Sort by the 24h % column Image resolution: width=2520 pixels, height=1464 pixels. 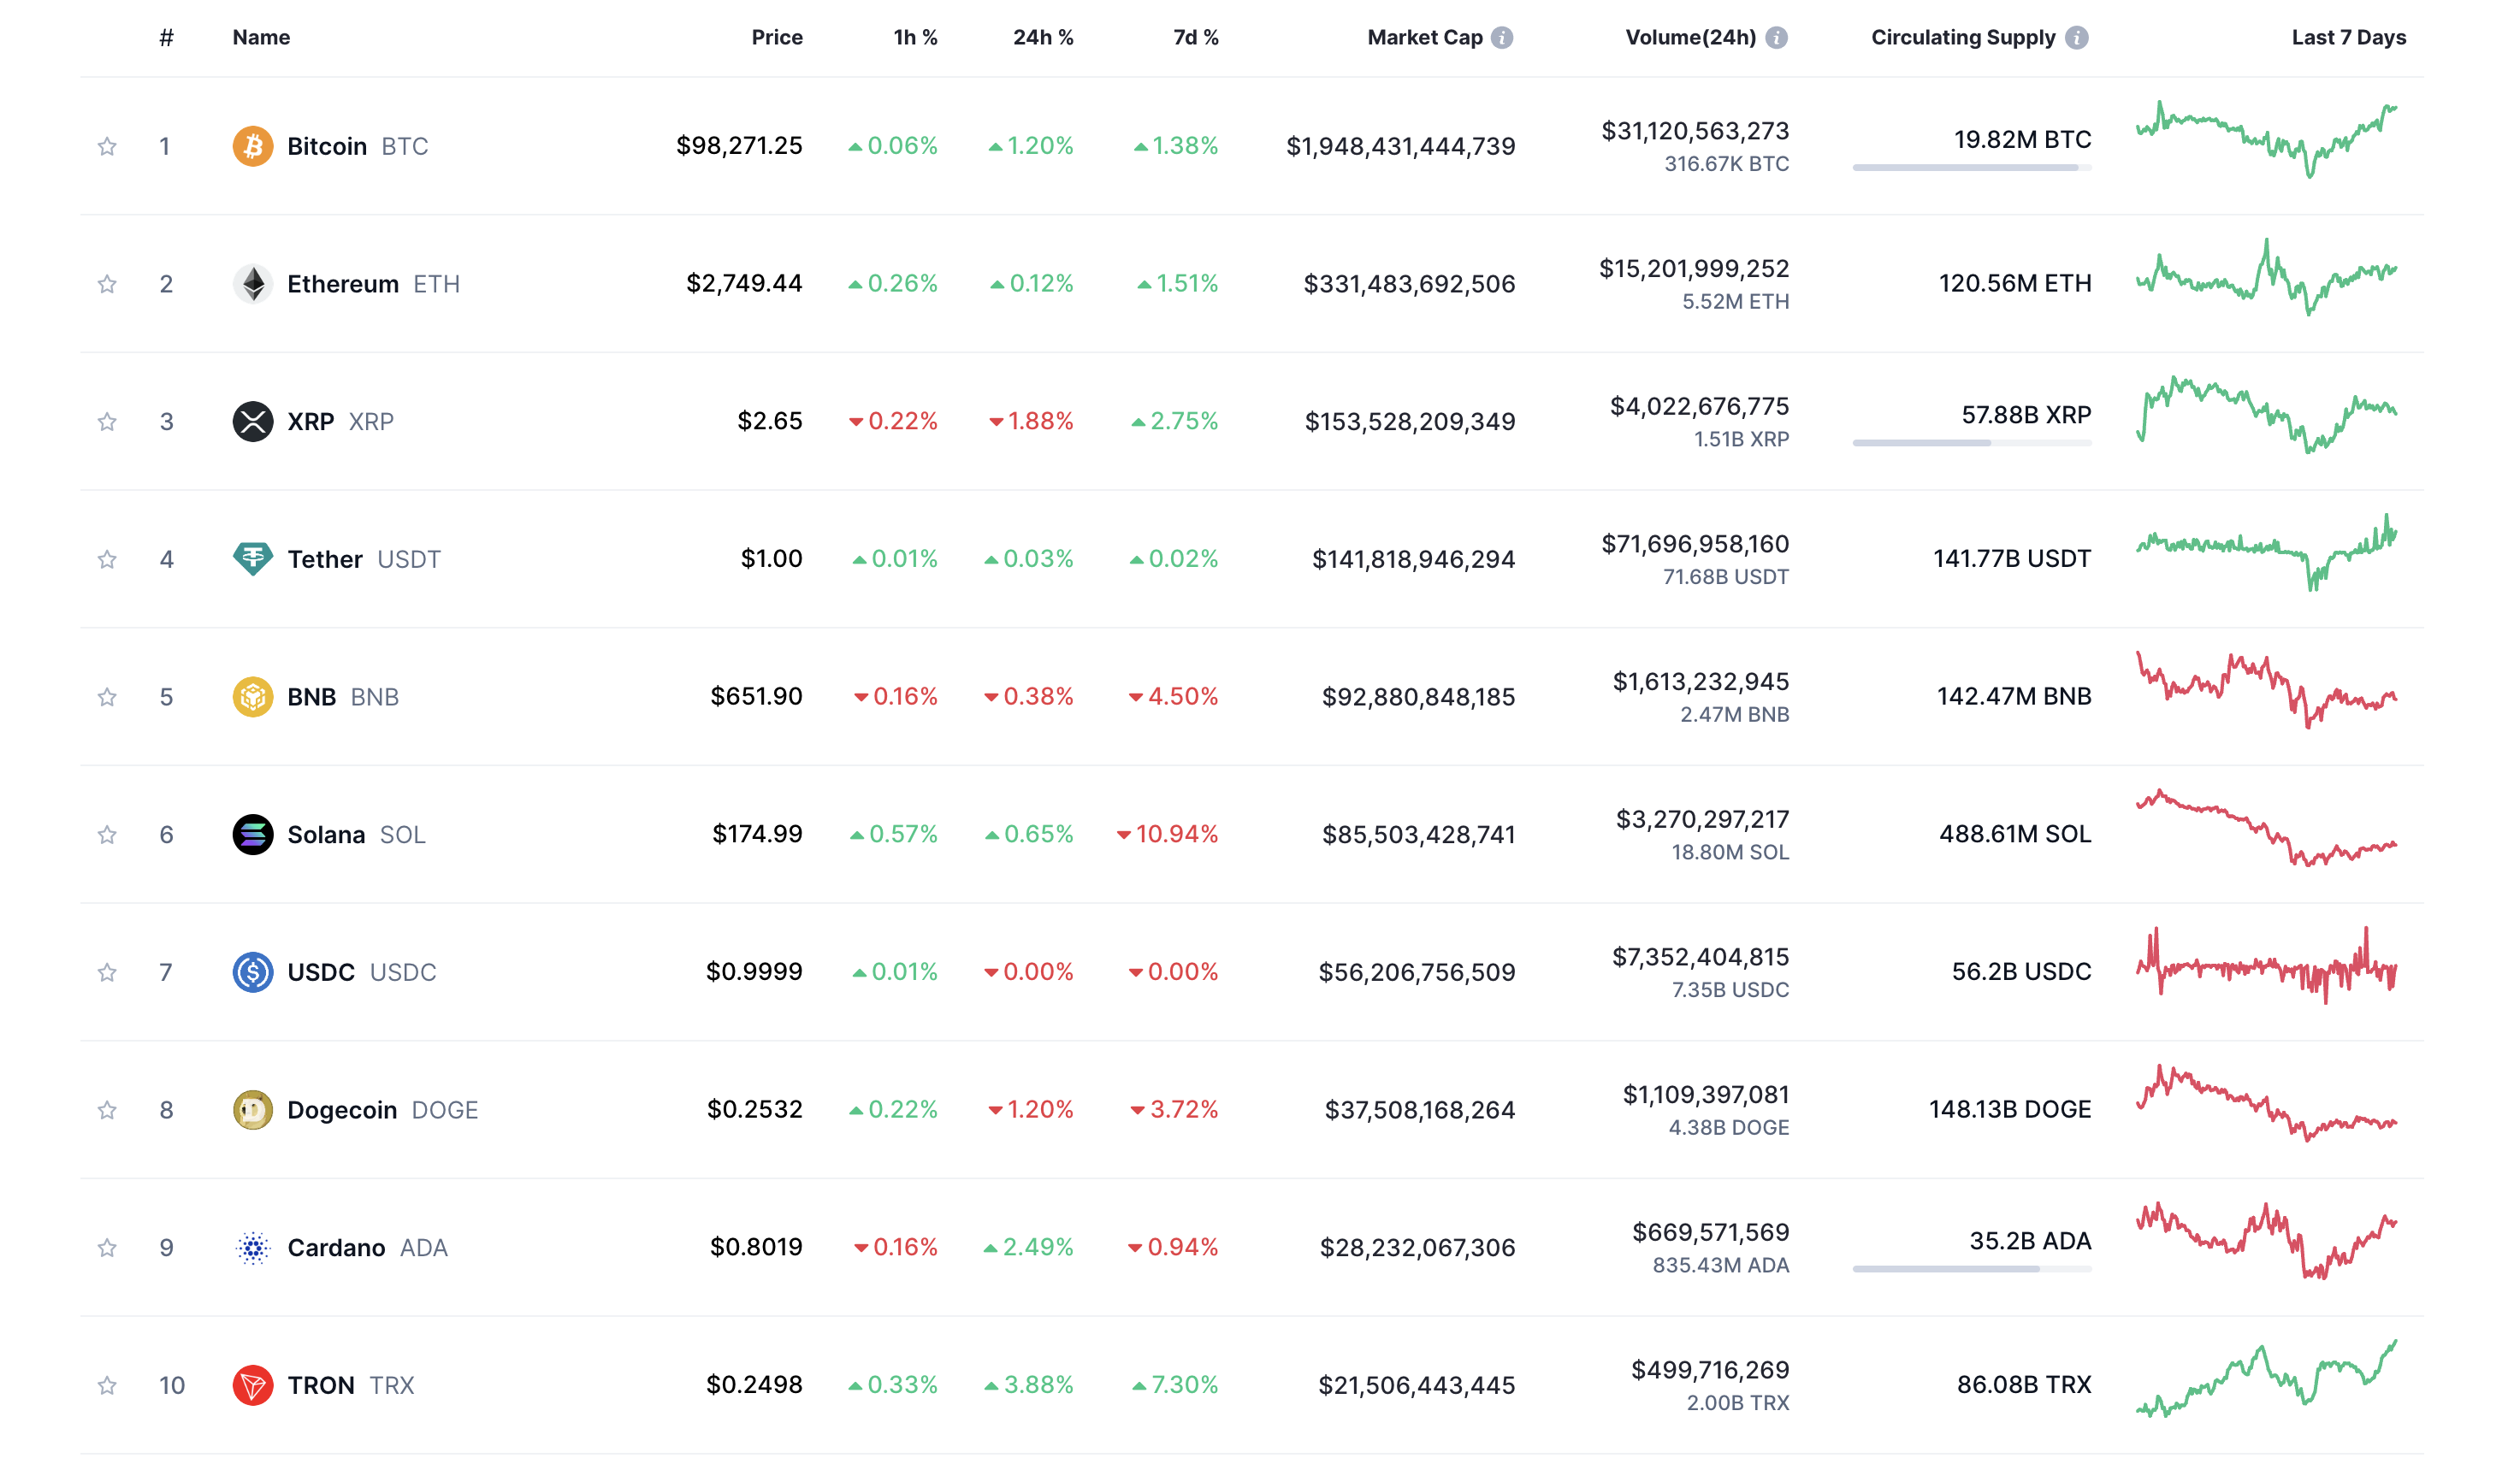pyautogui.click(x=1042, y=38)
